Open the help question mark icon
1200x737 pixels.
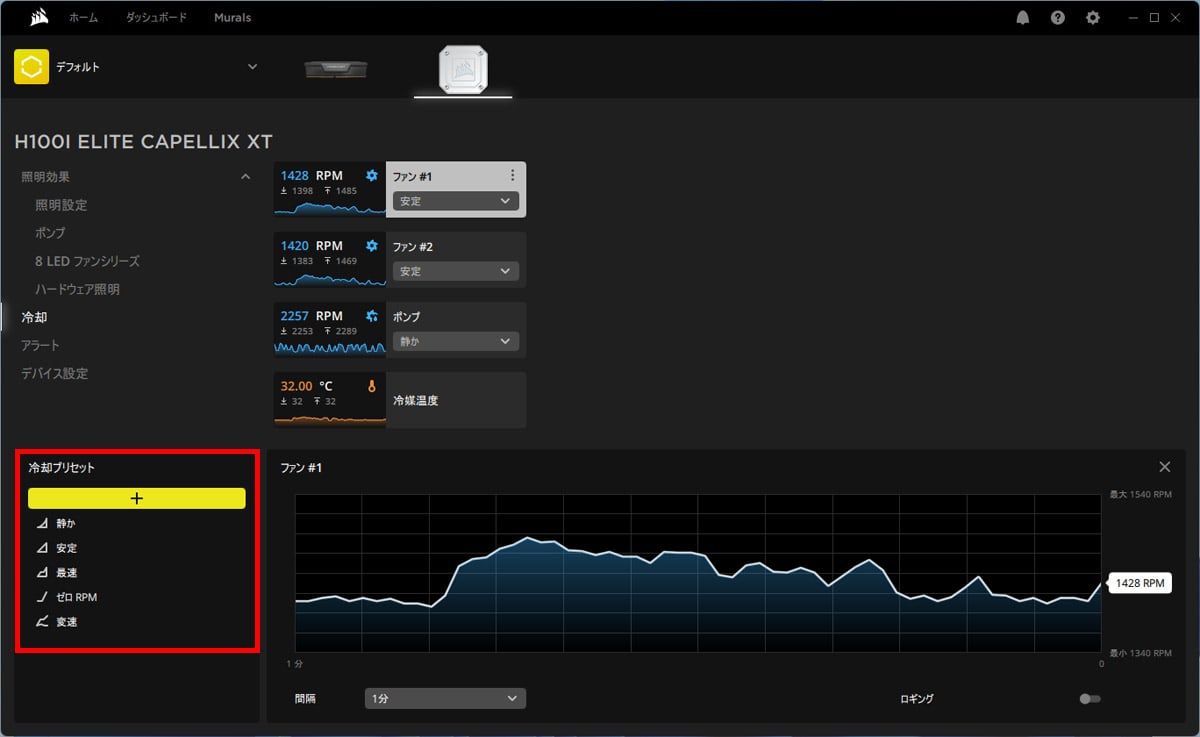[1058, 18]
